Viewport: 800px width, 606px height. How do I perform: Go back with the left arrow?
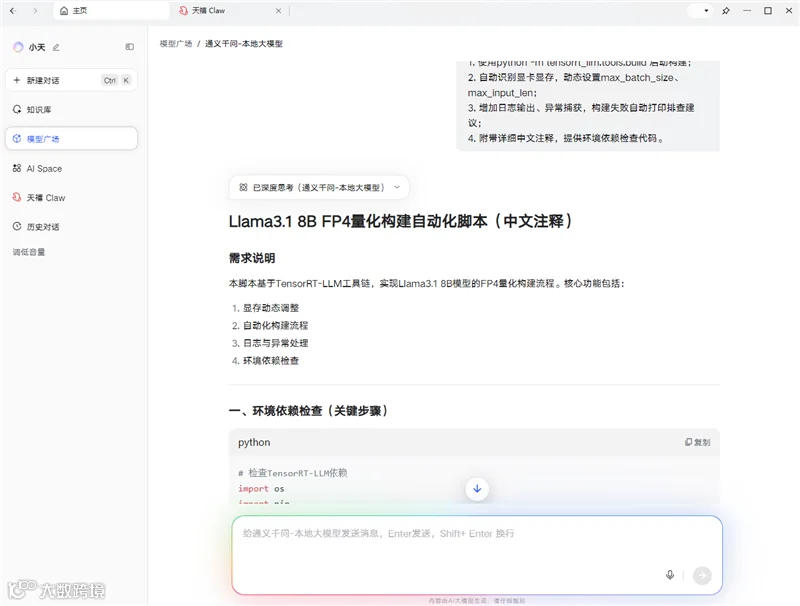coord(13,11)
